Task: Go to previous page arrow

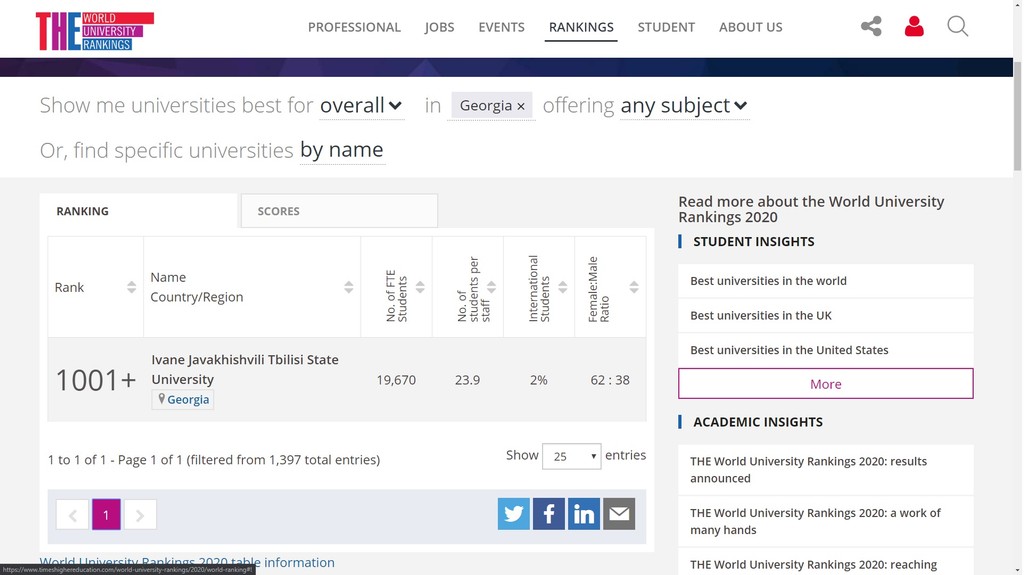Action: pyautogui.click(x=72, y=515)
